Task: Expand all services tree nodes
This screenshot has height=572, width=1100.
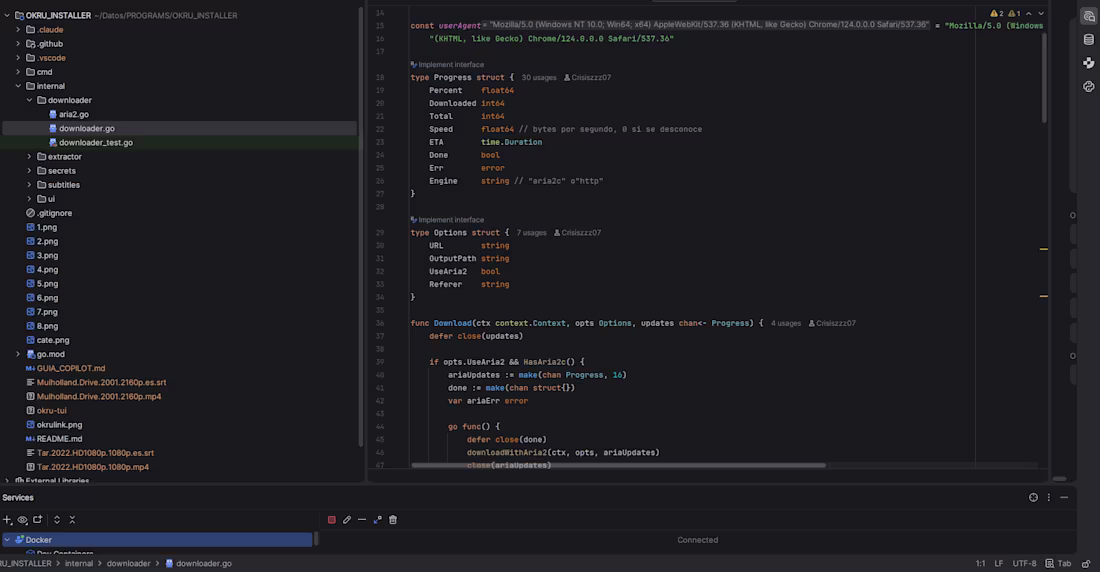Action: click(57, 520)
